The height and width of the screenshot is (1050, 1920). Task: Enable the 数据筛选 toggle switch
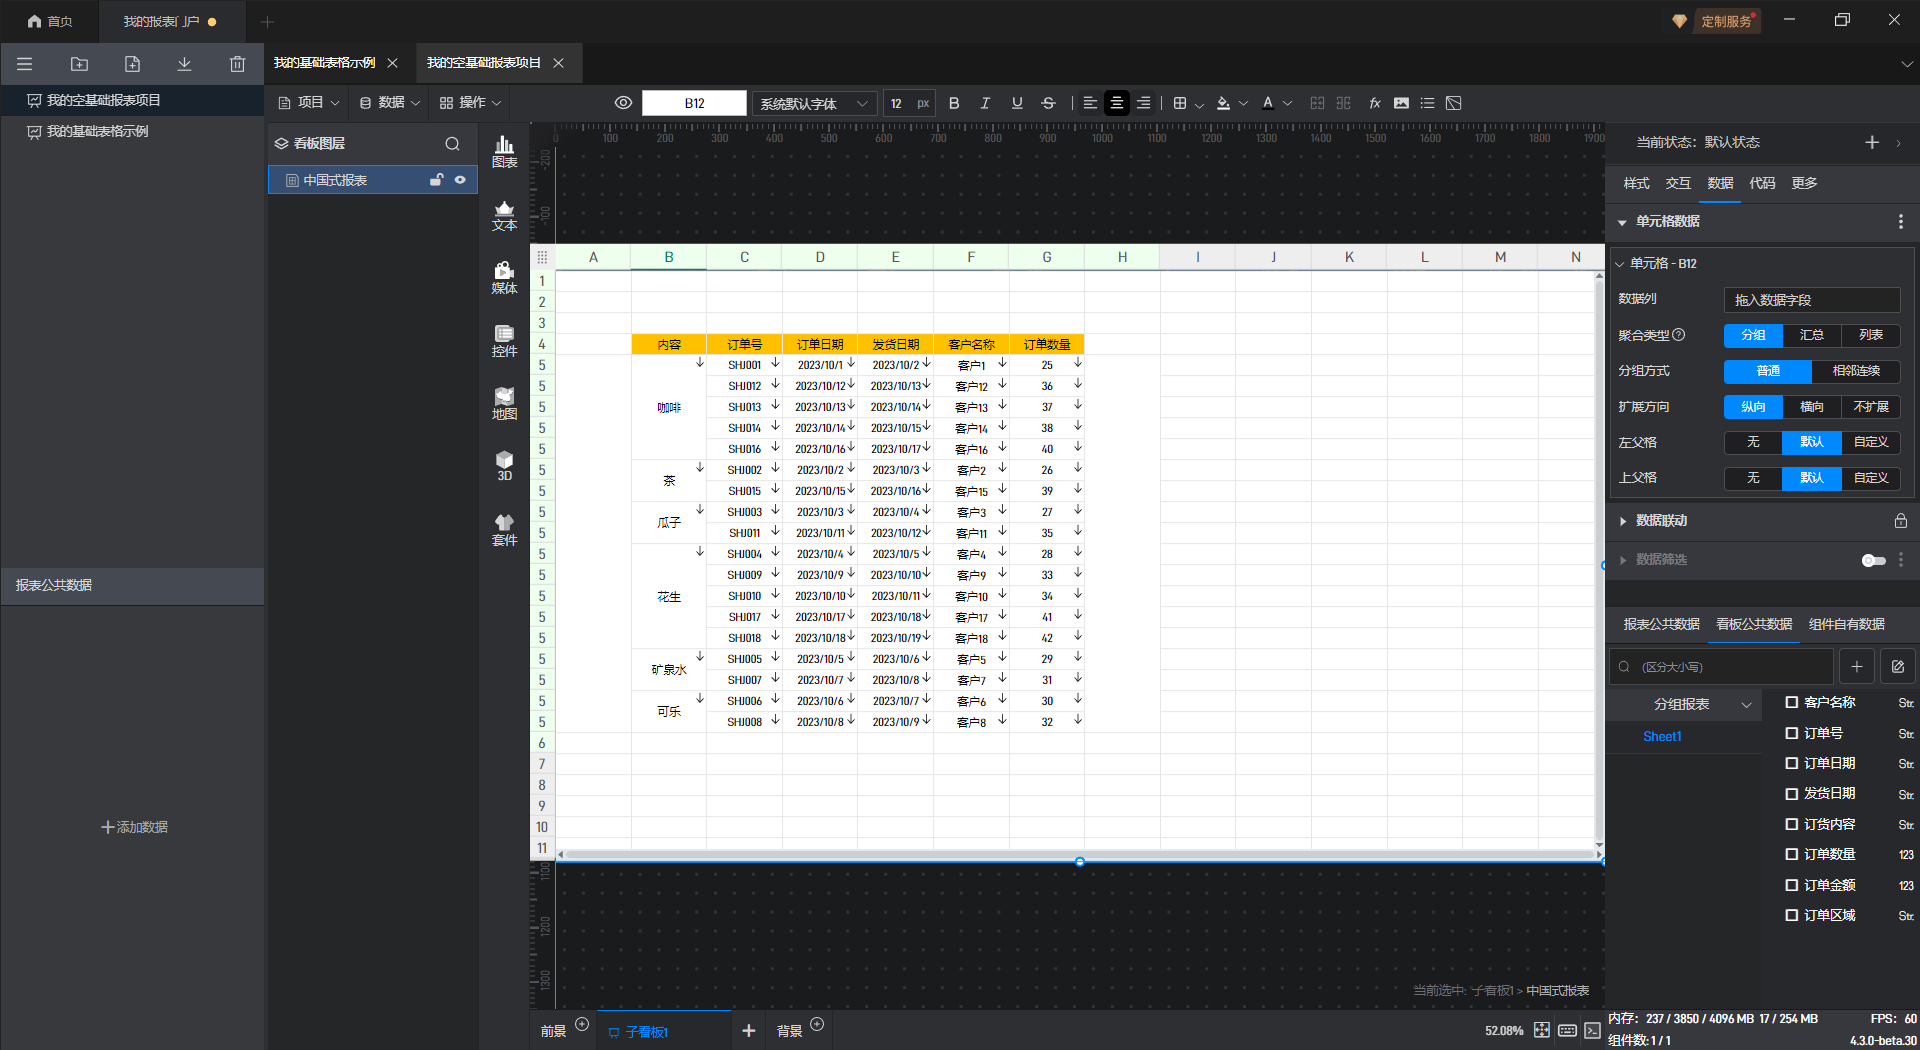tap(1873, 560)
